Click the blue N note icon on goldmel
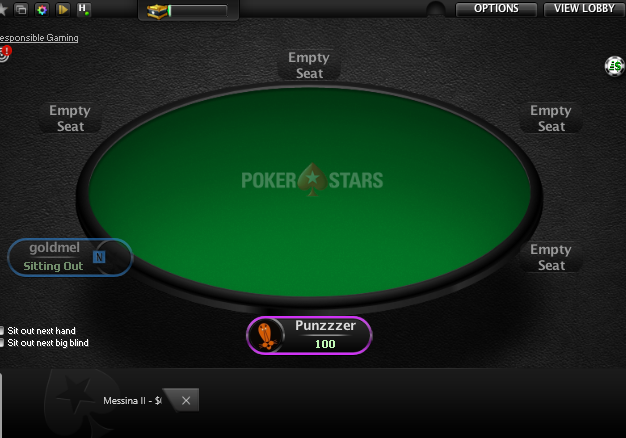Image resolution: width=626 pixels, height=438 pixels. 99,257
